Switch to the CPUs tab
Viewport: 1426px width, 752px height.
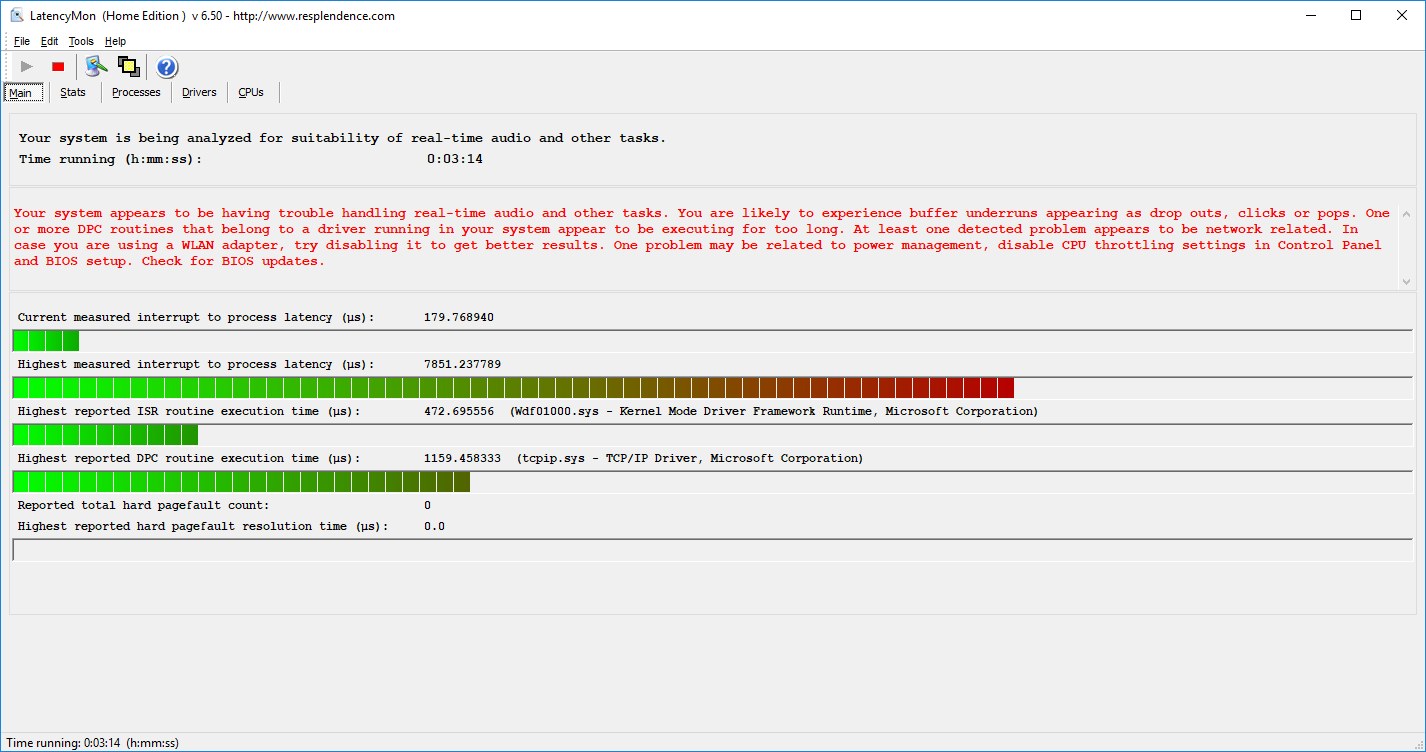point(251,92)
